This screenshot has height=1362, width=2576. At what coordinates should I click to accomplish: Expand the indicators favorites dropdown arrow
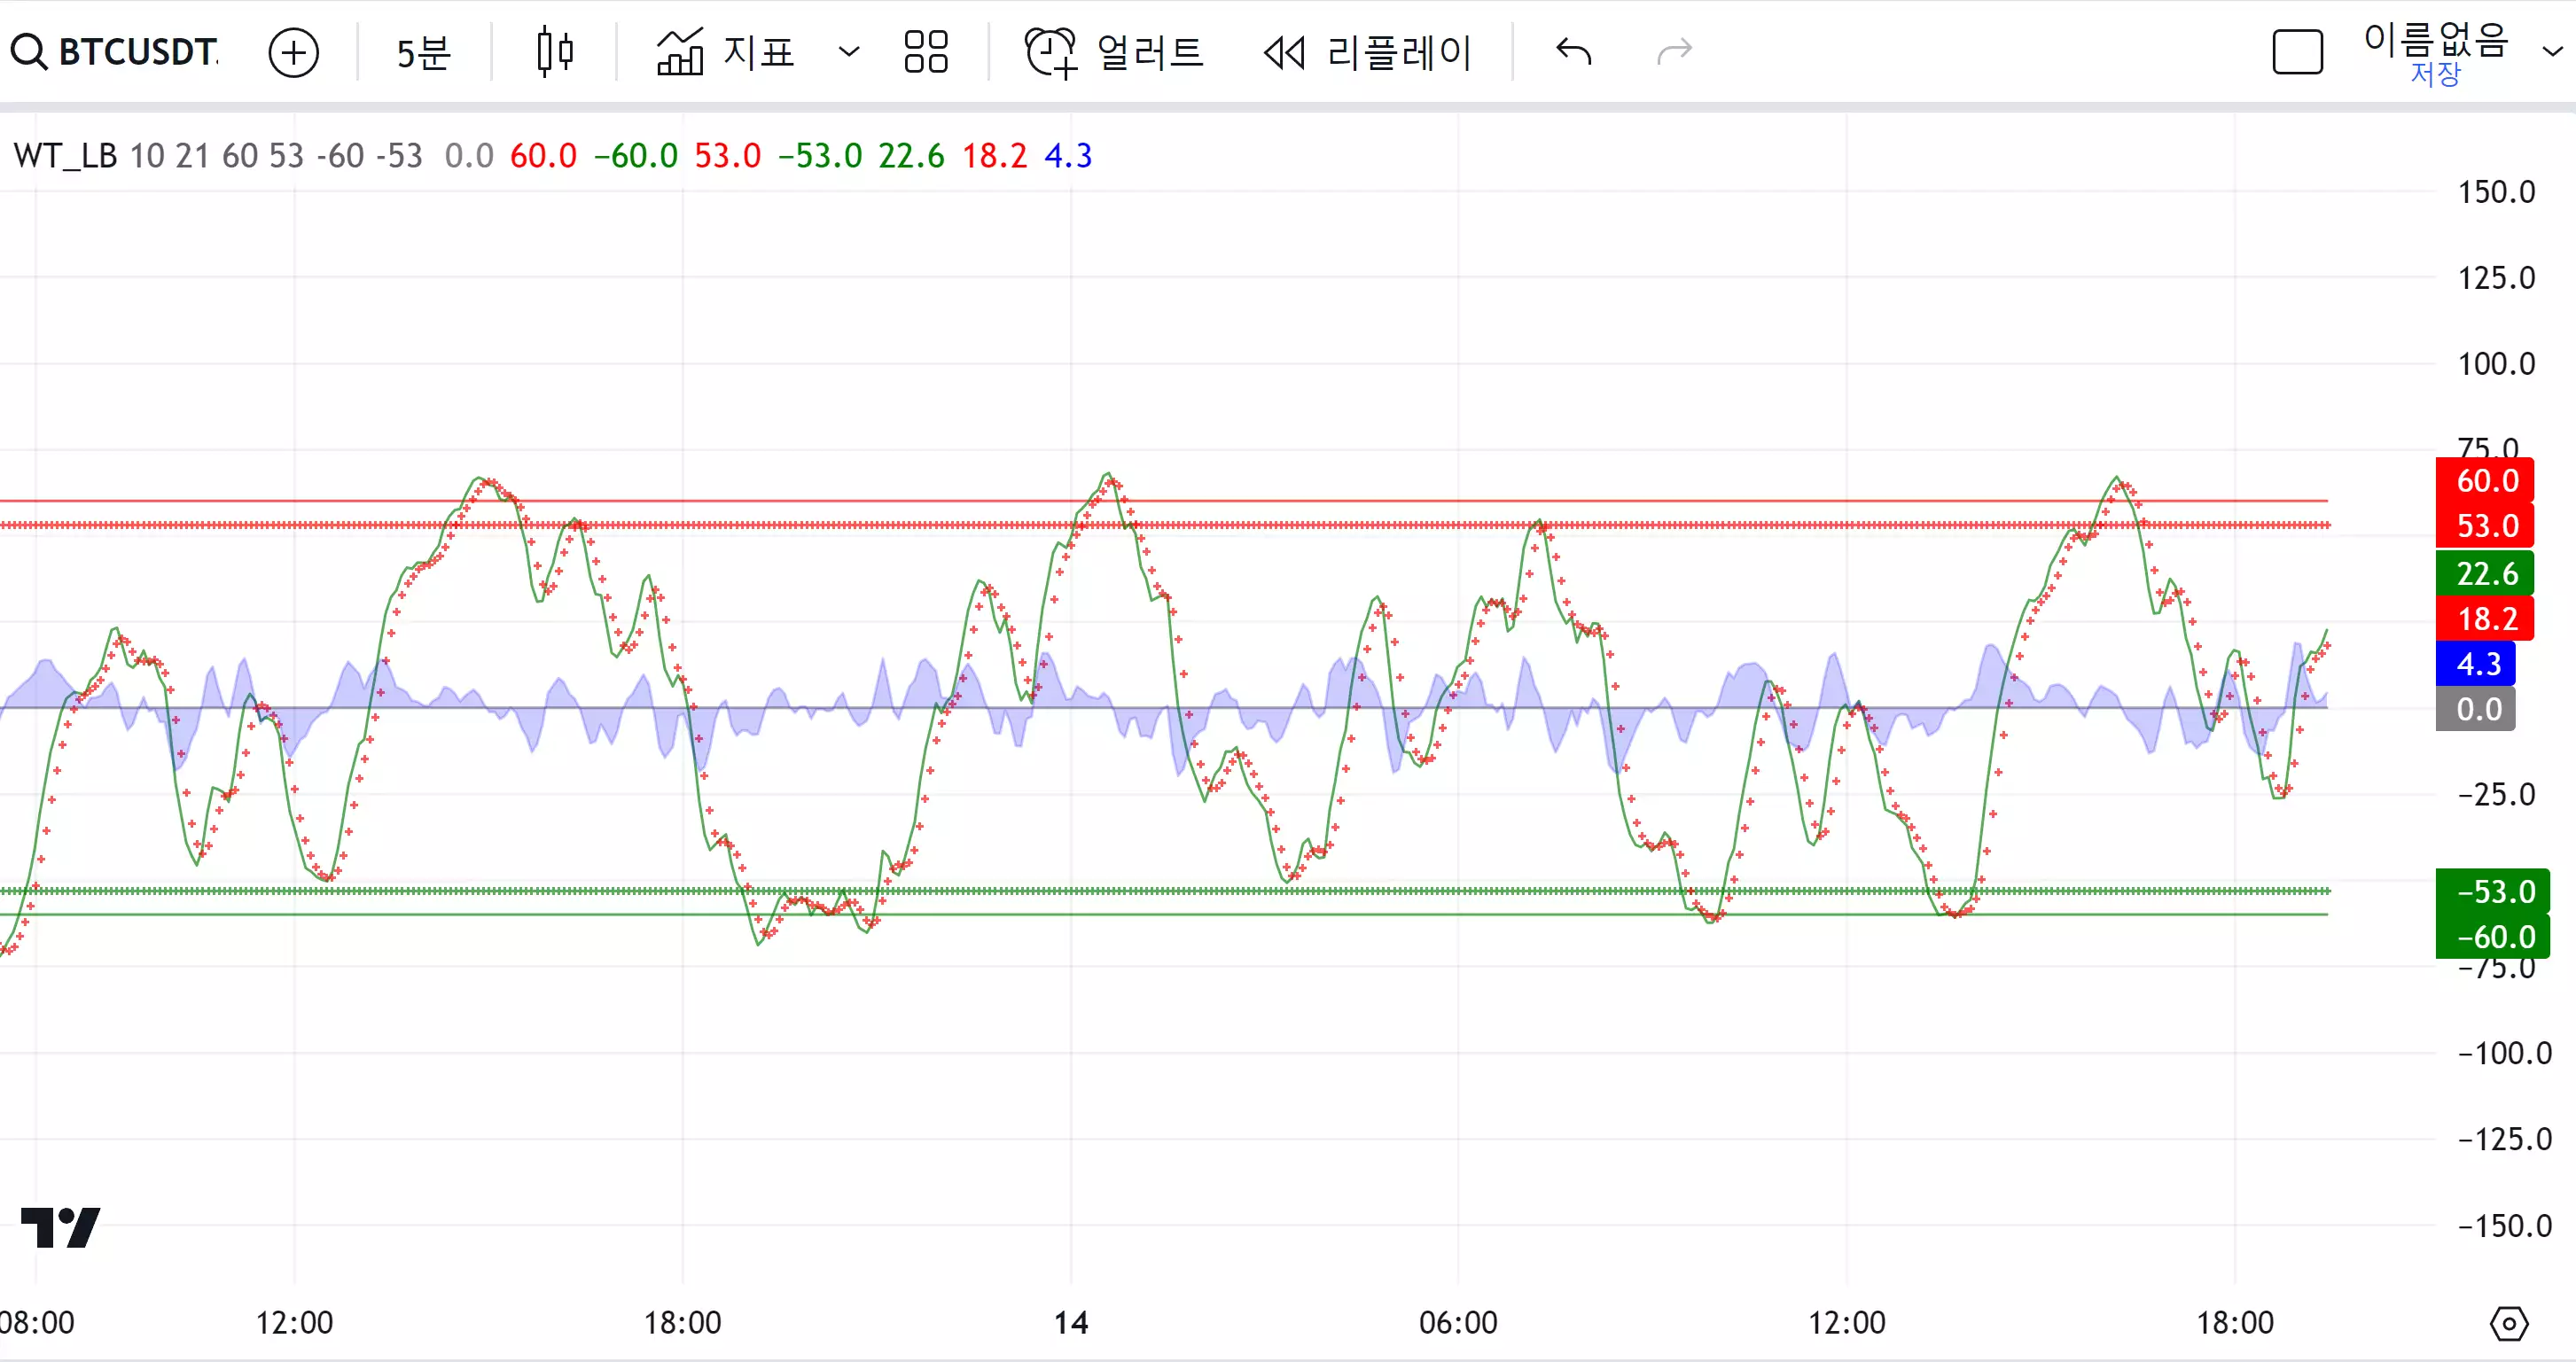[849, 52]
